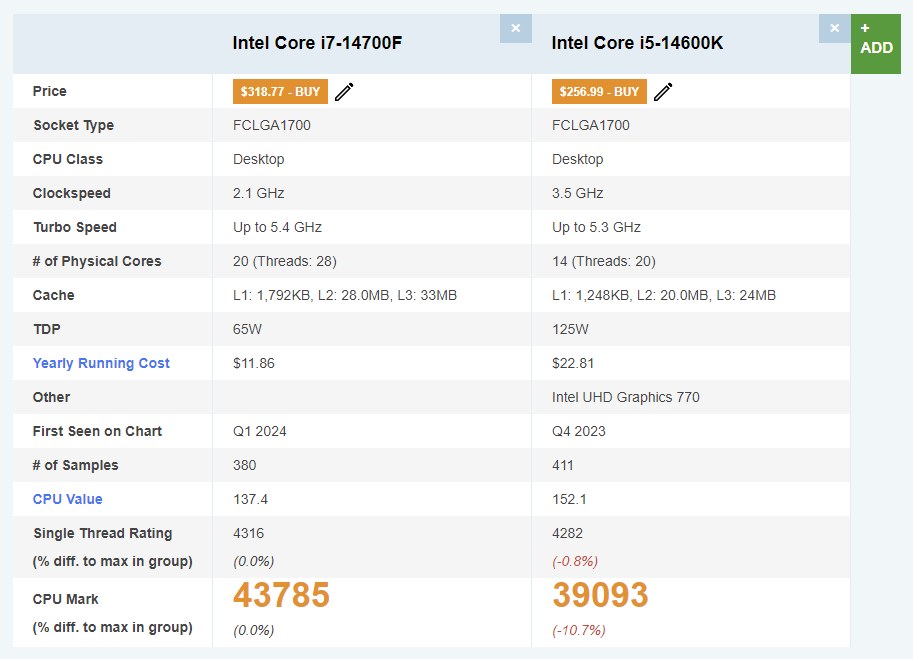Select the 380 samples value
The height and width of the screenshot is (659, 913).
coord(245,465)
